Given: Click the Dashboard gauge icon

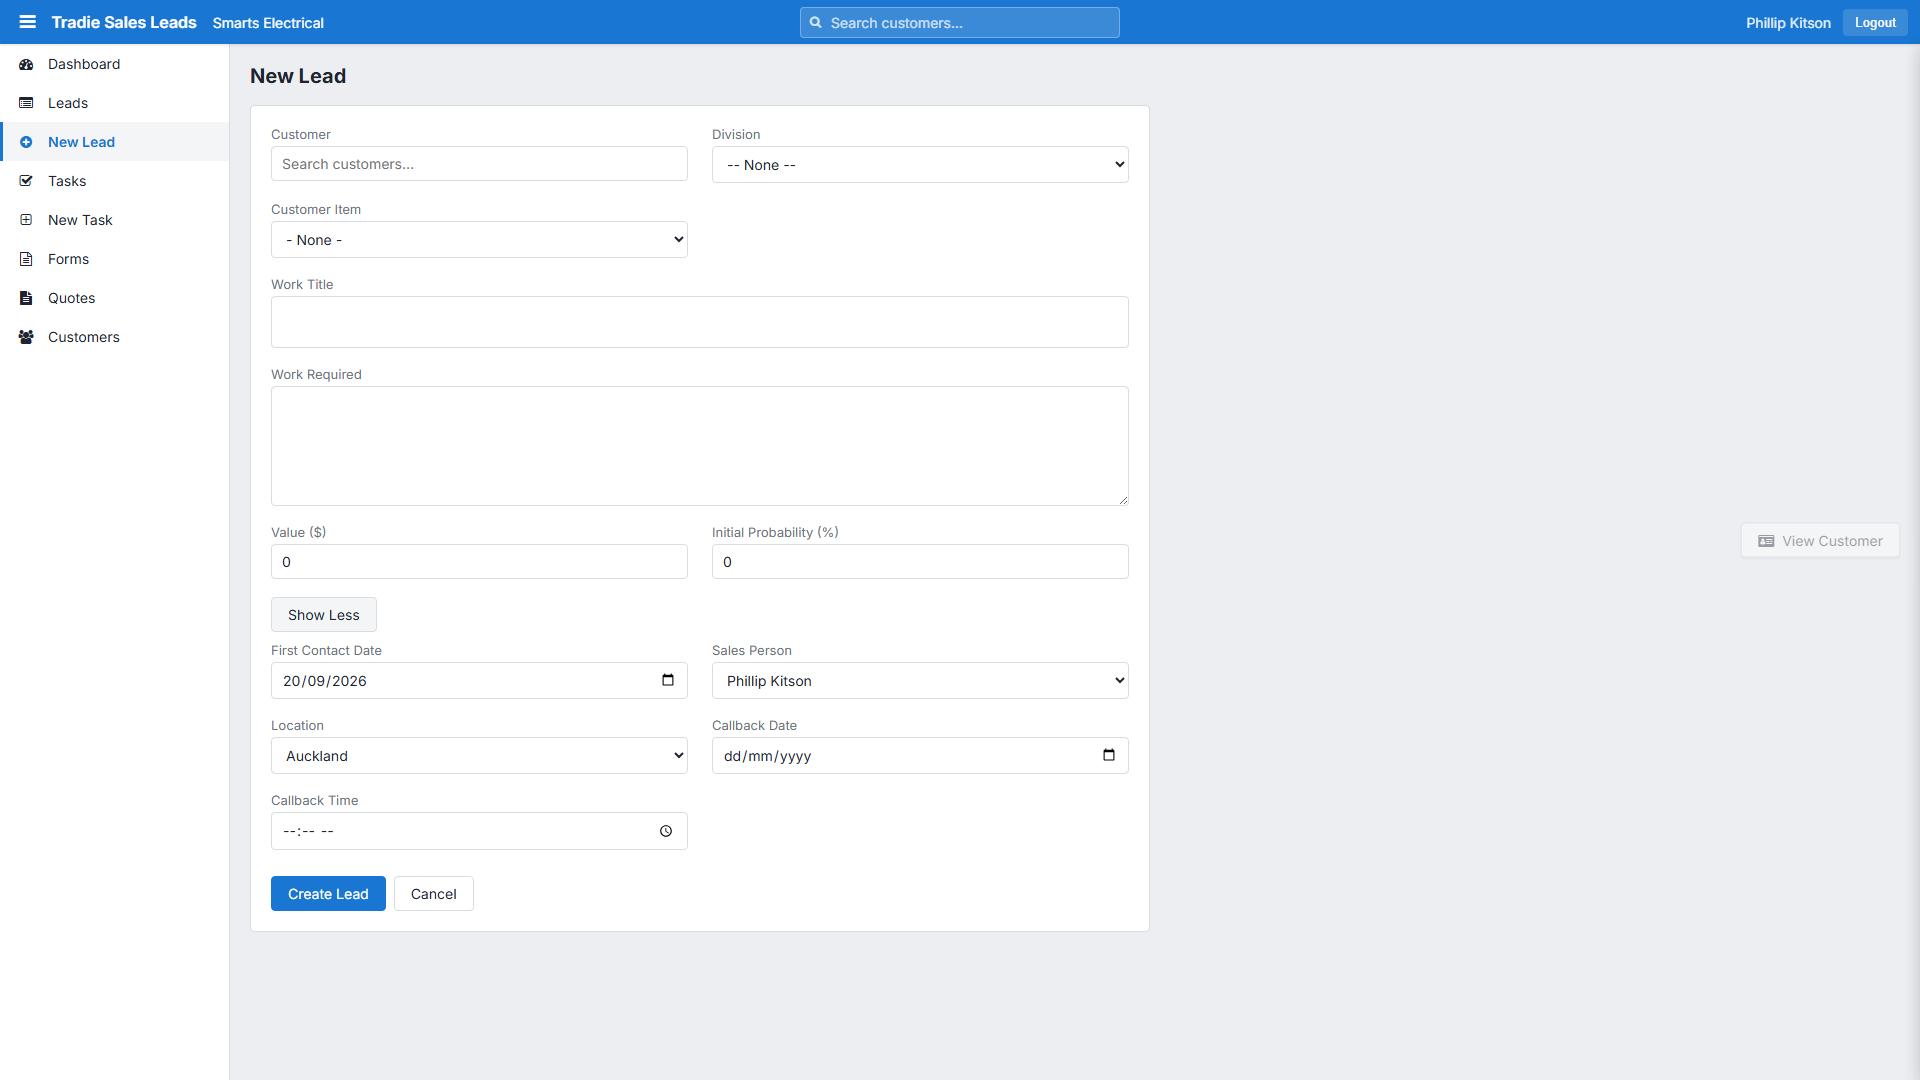Looking at the screenshot, I should click(26, 64).
